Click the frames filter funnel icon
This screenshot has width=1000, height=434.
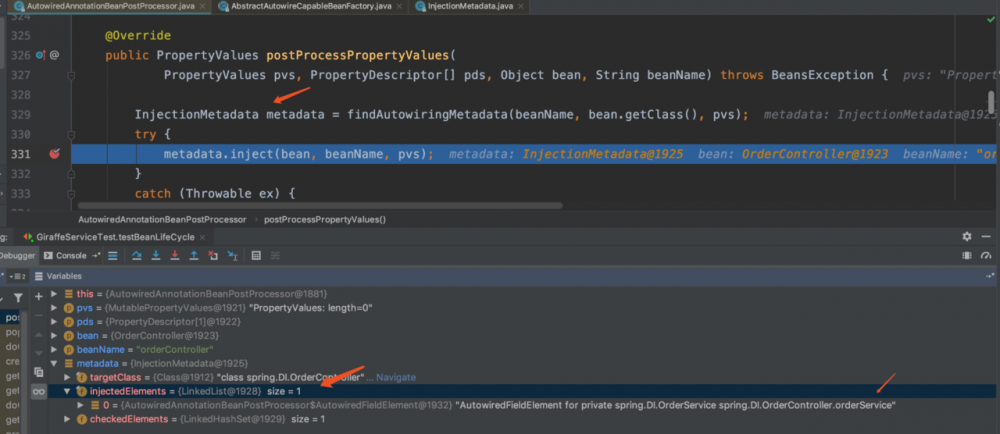pyautogui.click(x=18, y=298)
